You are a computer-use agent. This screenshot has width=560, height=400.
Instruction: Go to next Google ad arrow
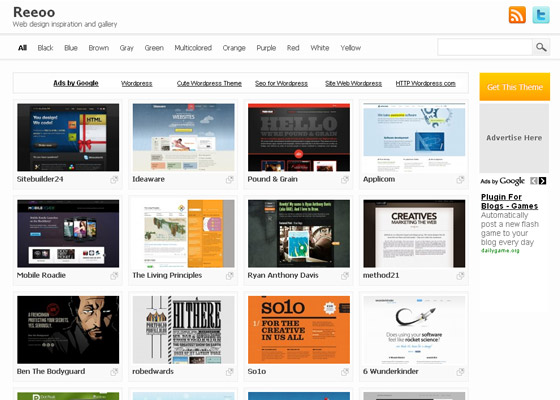pos(542,181)
